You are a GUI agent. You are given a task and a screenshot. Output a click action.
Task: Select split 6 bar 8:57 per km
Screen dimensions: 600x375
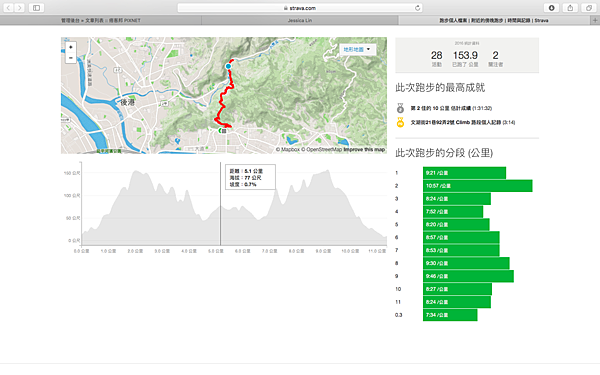point(461,237)
